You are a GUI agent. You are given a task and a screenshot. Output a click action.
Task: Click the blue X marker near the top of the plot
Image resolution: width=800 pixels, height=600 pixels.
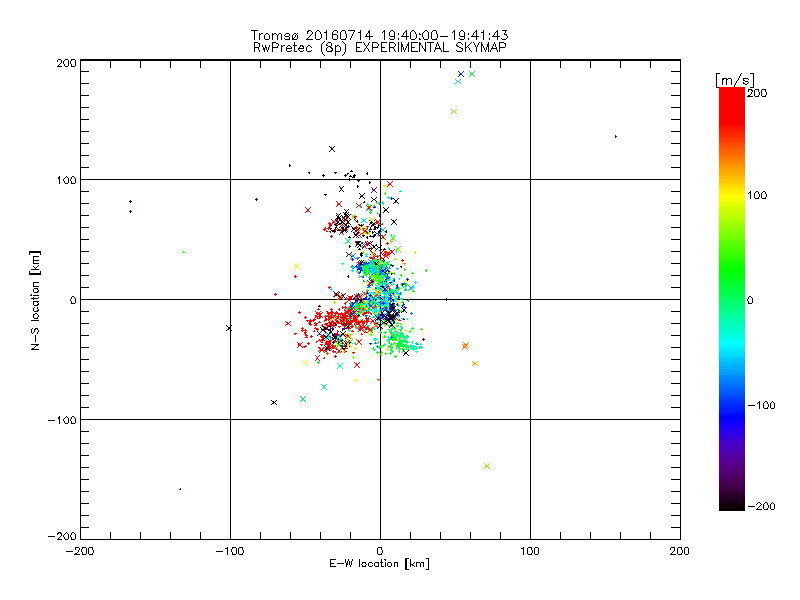point(461,74)
